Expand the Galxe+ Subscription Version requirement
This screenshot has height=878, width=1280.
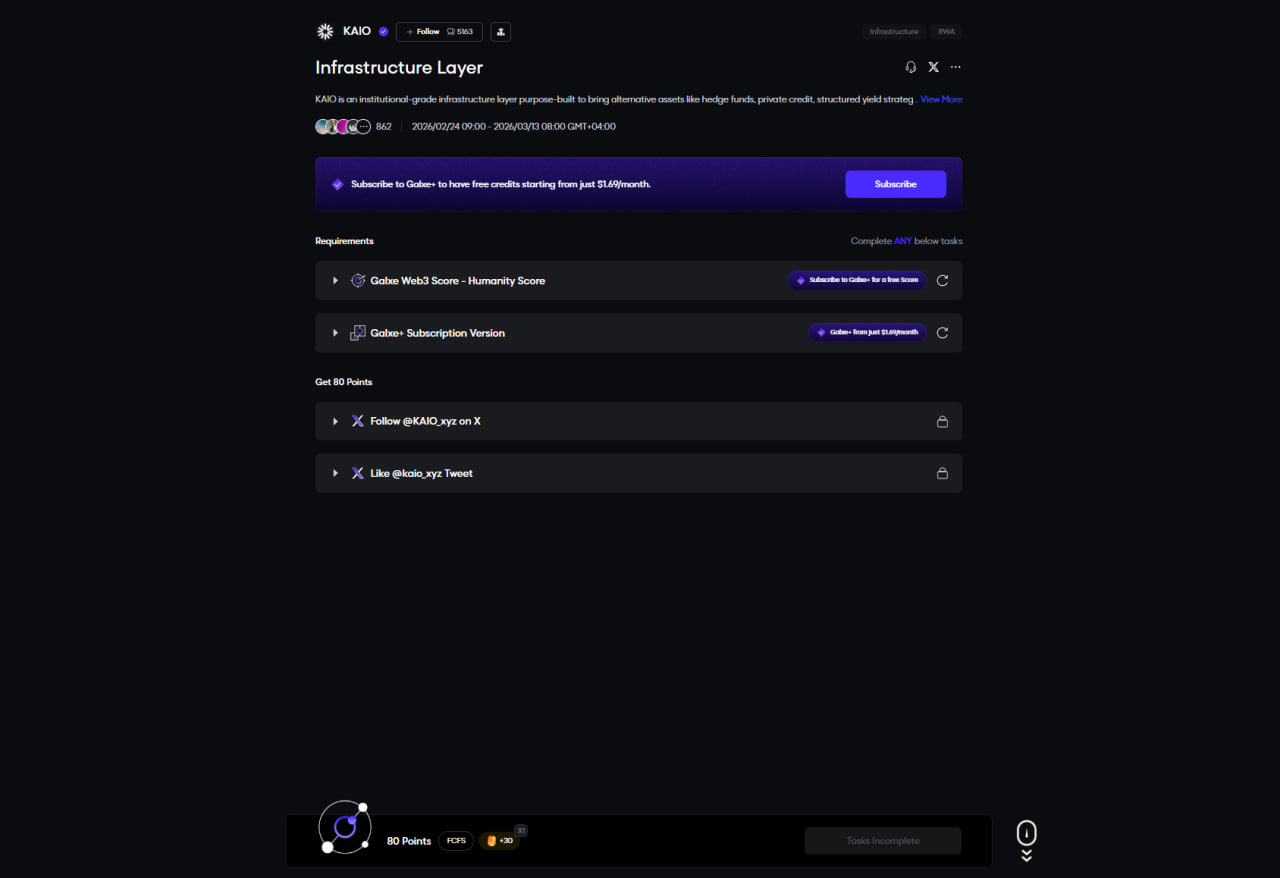(335, 333)
